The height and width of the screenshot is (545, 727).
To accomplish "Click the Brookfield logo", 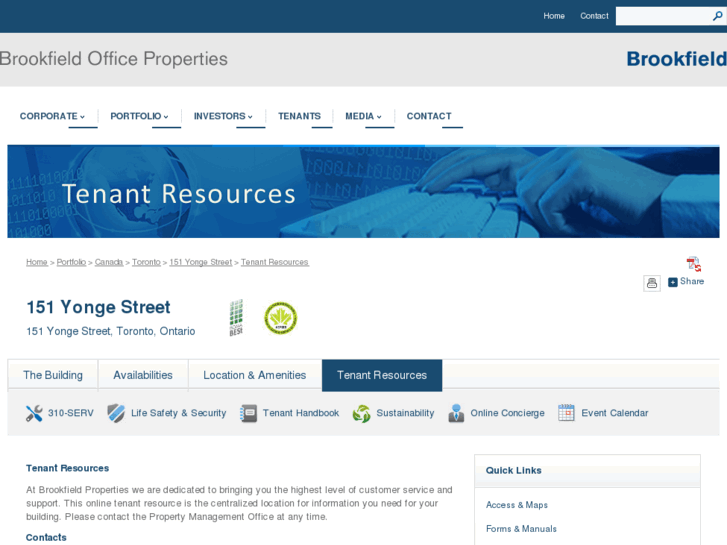I will click(676, 59).
